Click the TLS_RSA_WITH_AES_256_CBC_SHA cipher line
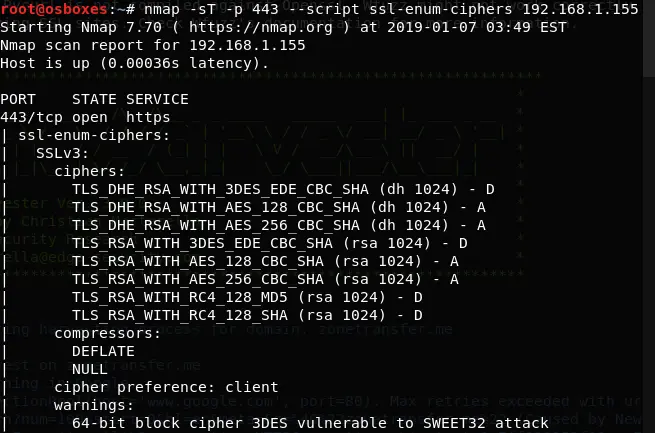This screenshot has height=433, width=655. pyautogui.click(x=265, y=279)
